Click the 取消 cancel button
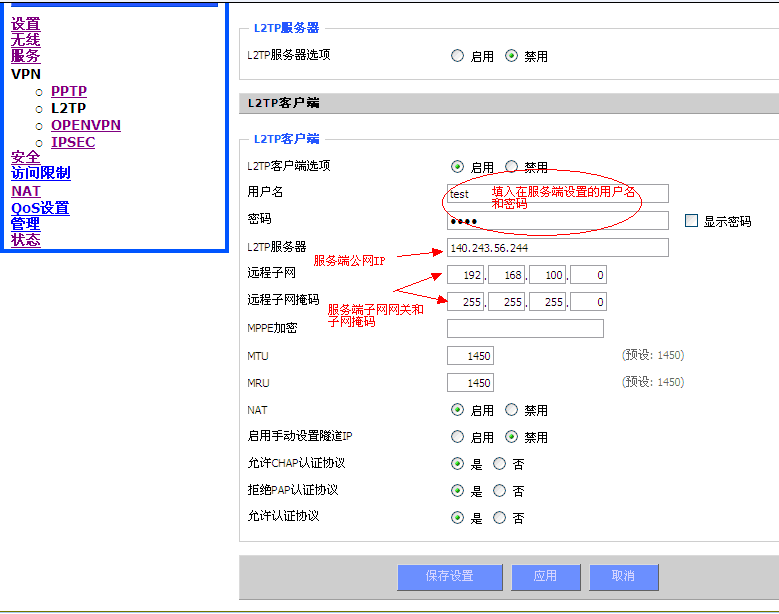 tap(623, 576)
